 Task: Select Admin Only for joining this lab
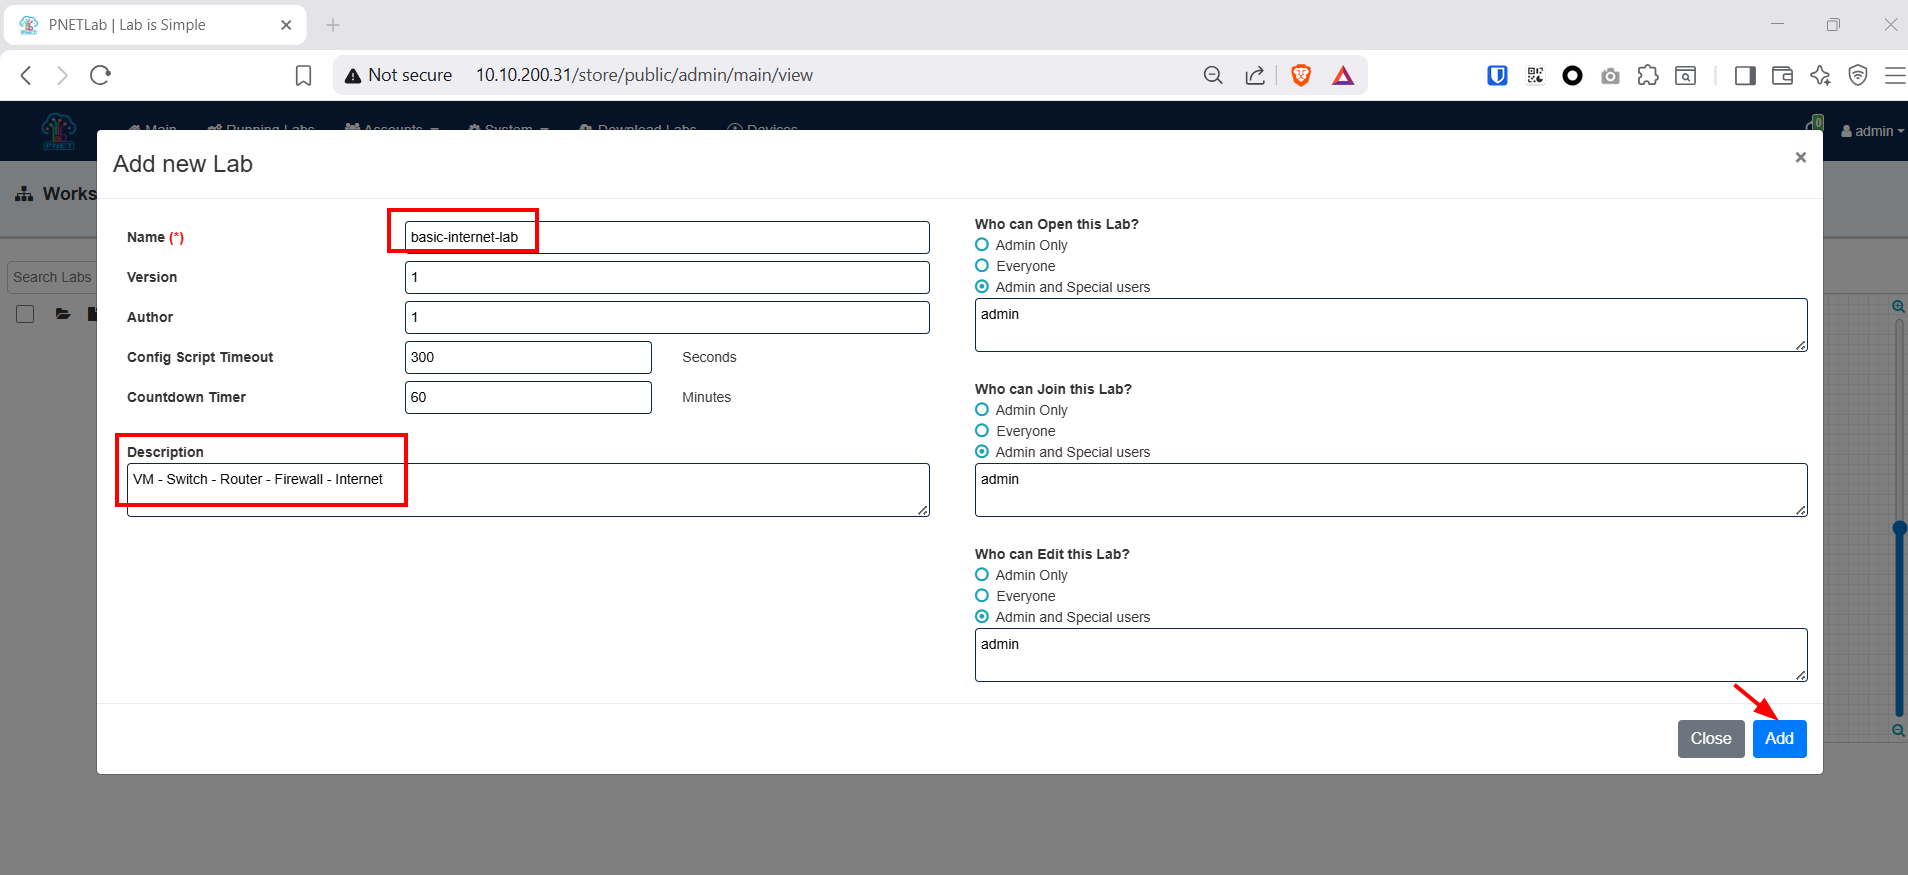[982, 409]
